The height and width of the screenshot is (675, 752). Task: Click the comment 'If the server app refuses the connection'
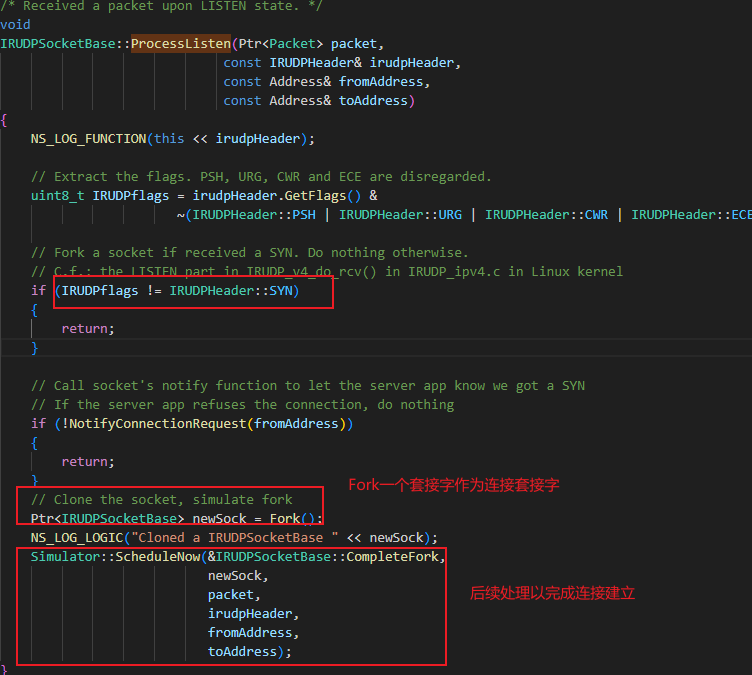[x=242, y=404]
